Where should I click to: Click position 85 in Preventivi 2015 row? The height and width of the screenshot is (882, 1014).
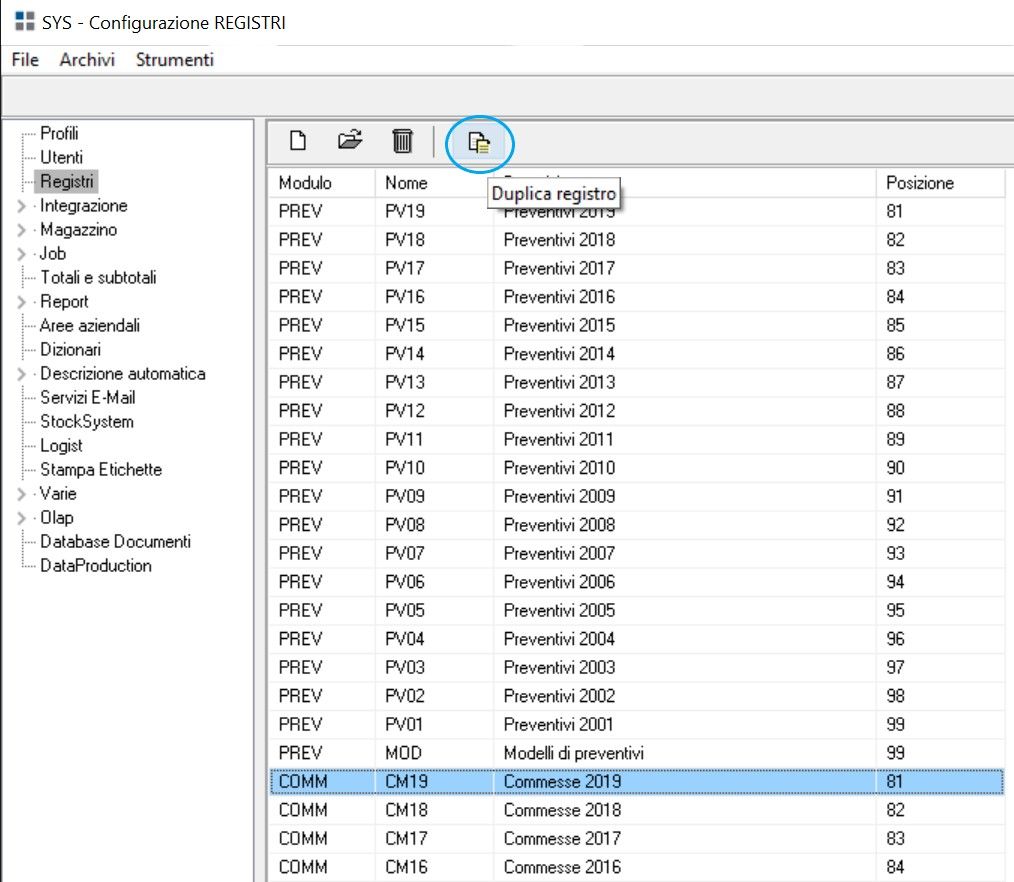click(896, 325)
